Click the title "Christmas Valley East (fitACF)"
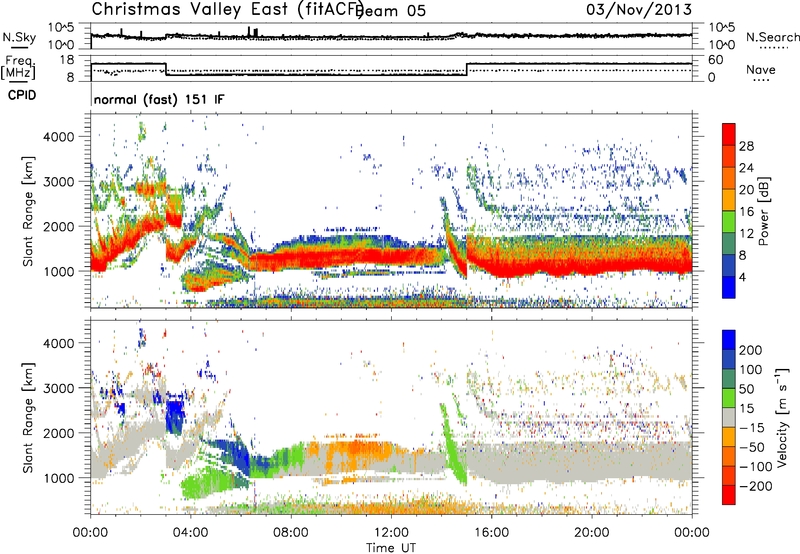 coord(228,9)
